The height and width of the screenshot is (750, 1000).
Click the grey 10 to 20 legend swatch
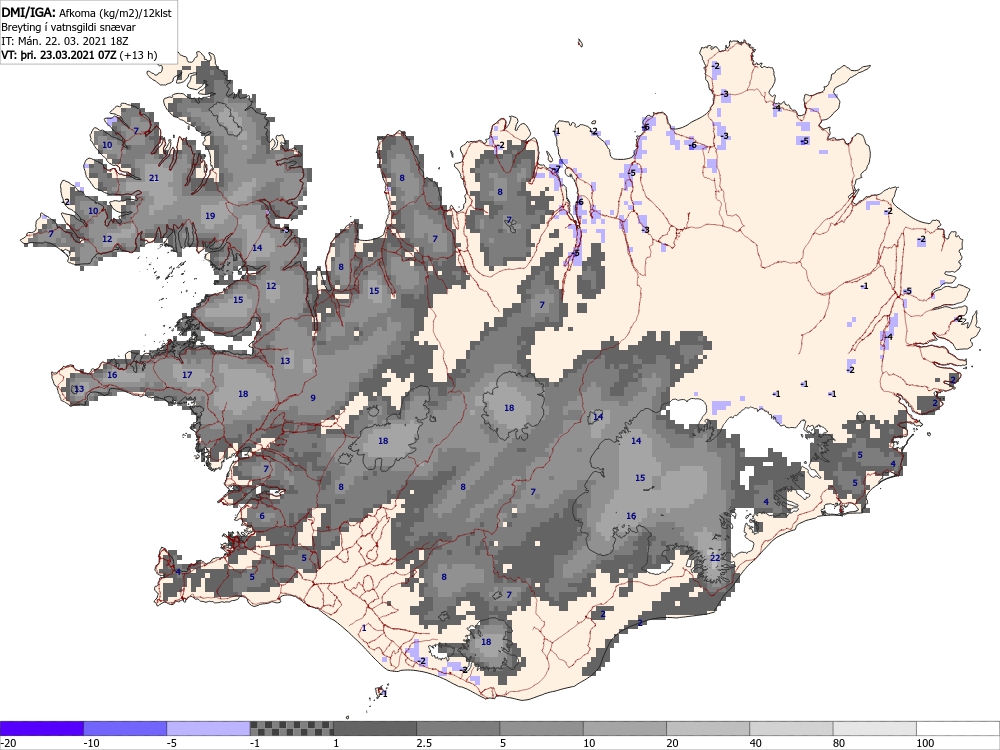click(x=625, y=728)
